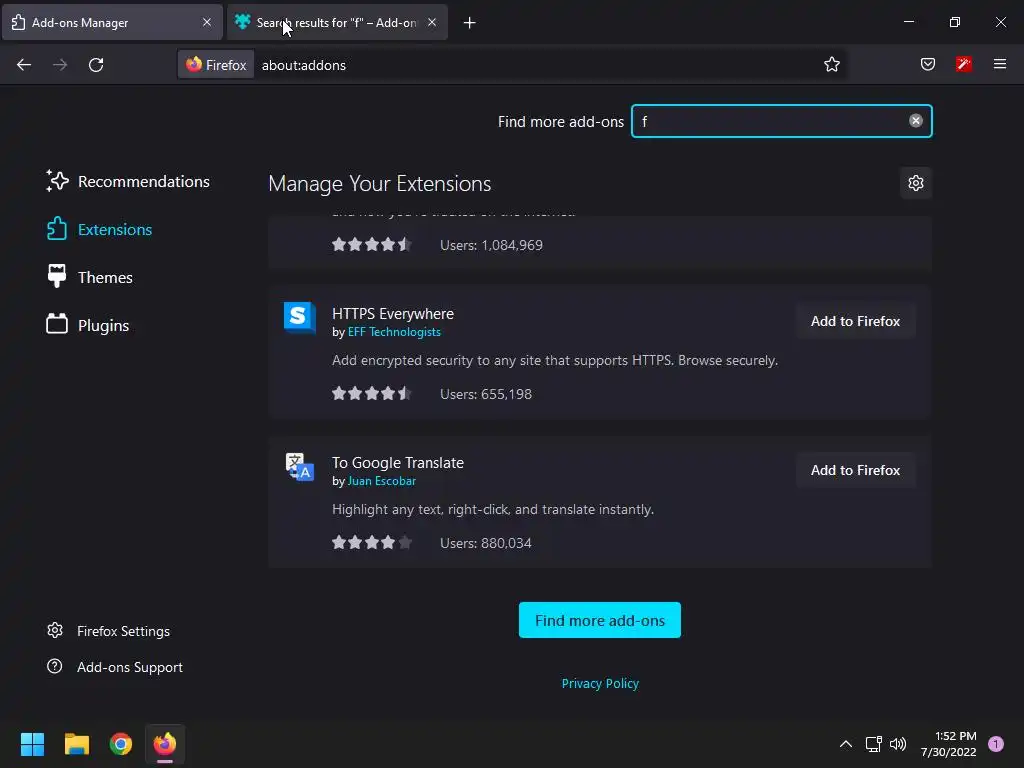Screen dimensions: 1024x768
Task: Click the Manage Your Extensions heading
Action: (x=379, y=184)
